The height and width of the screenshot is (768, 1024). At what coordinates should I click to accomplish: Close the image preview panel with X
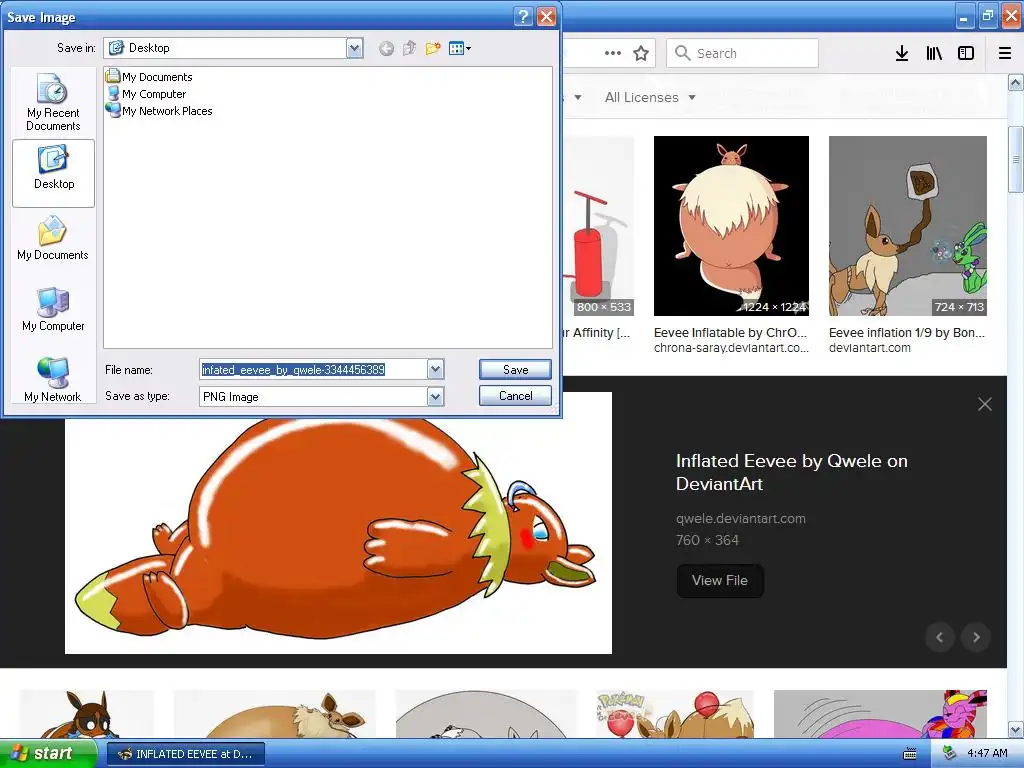click(x=985, y=404)
